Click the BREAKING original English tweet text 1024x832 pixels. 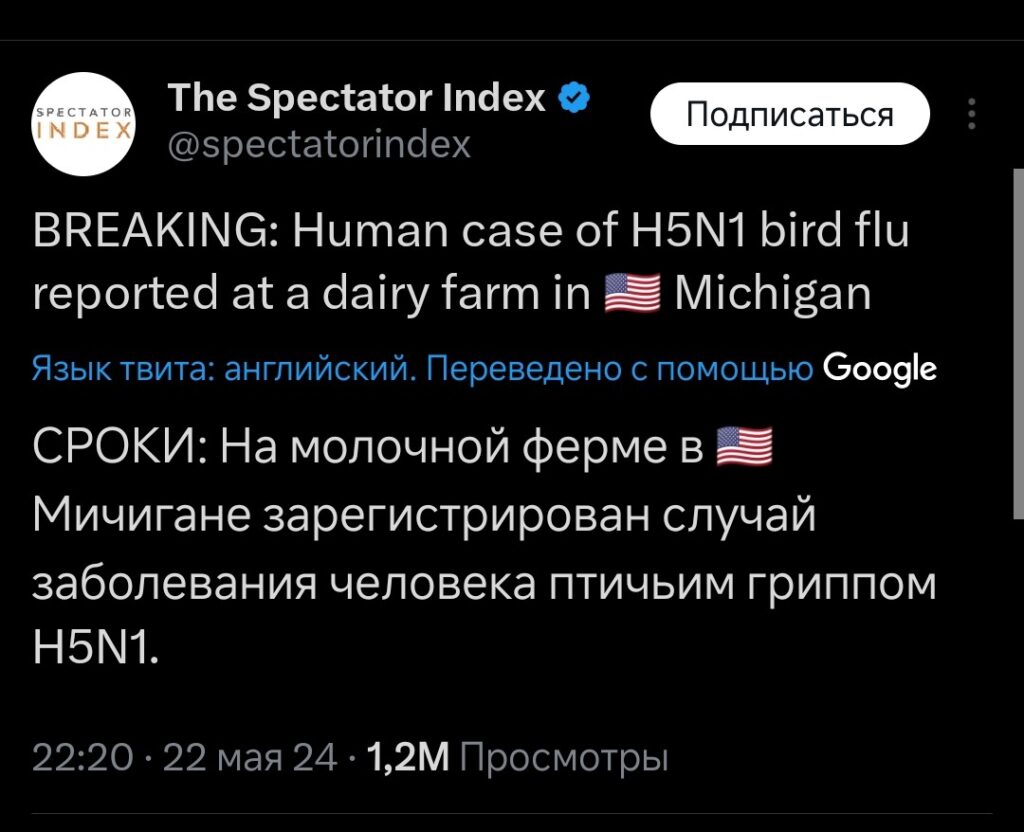470,262
